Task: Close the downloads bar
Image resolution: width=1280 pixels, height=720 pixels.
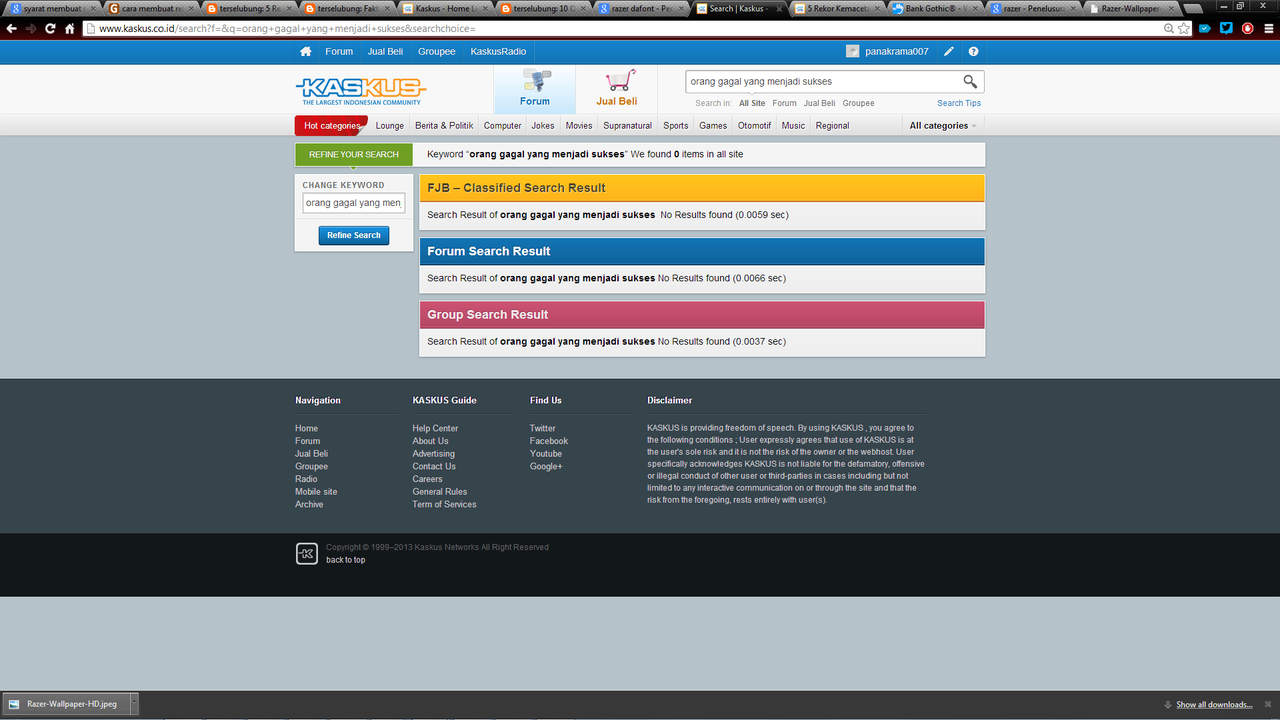Action: [x=1266, y=704]
